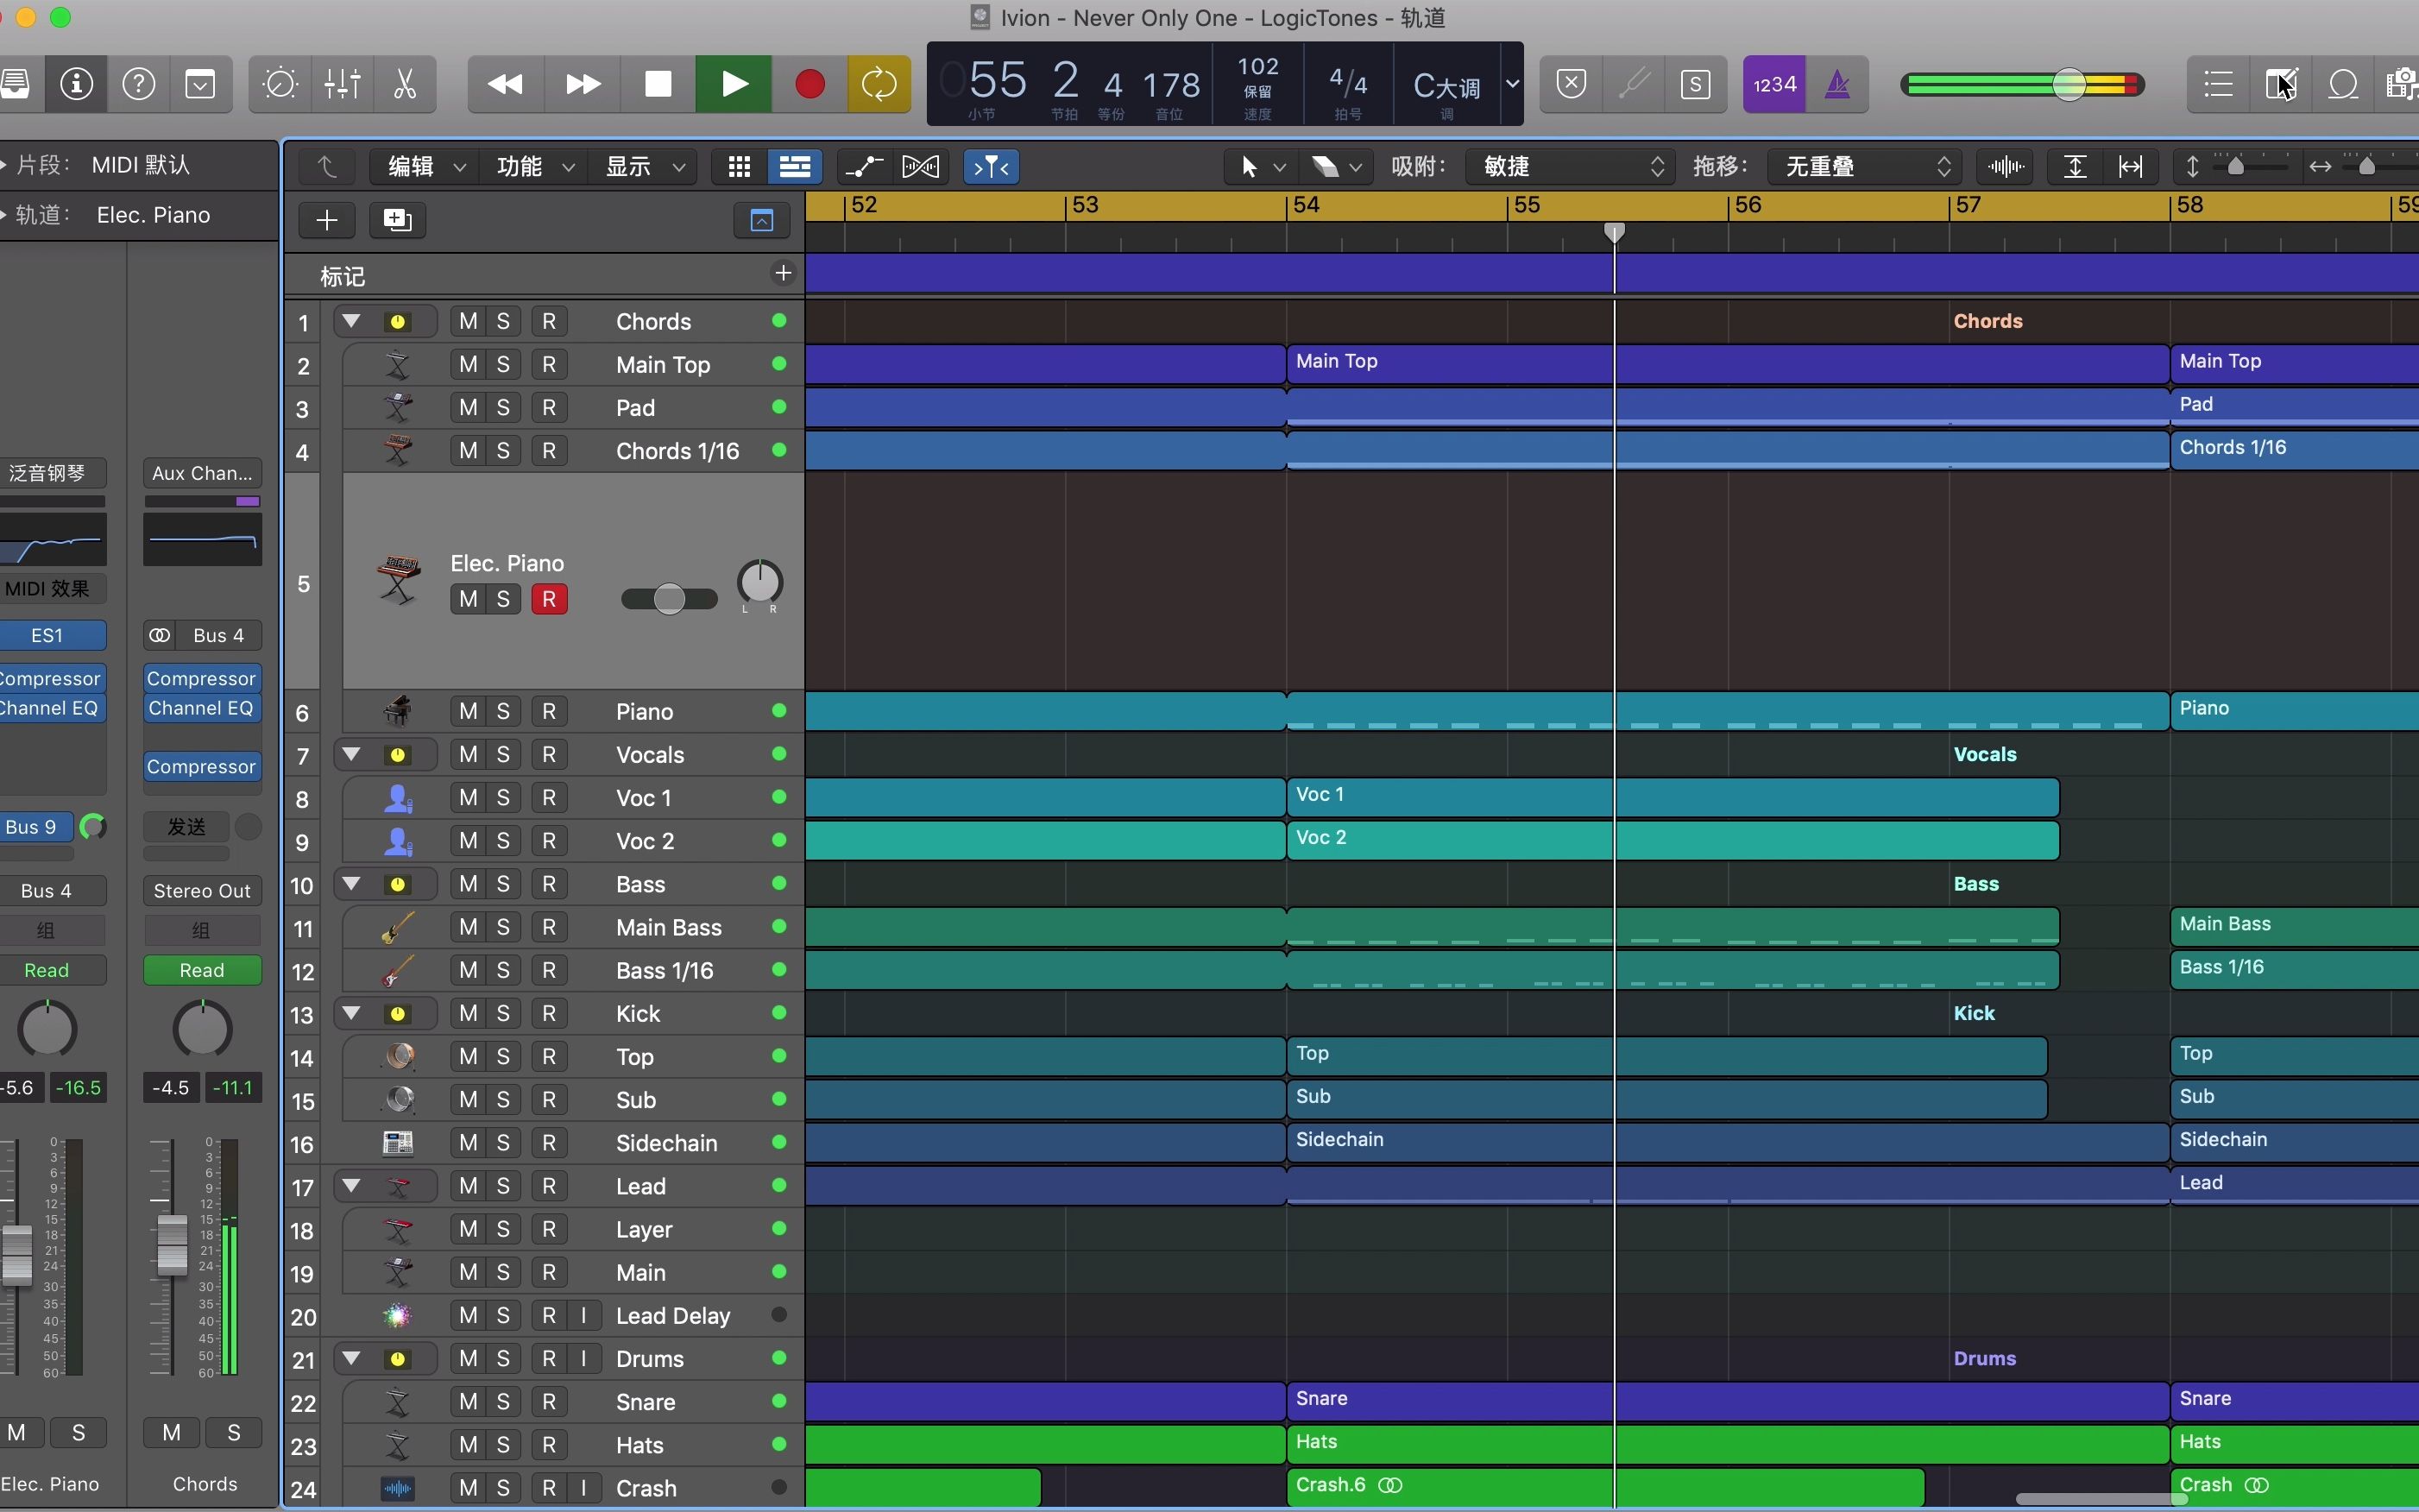Show automation curve icon
2419x1512 pixels.
click(x=865, y=166)
